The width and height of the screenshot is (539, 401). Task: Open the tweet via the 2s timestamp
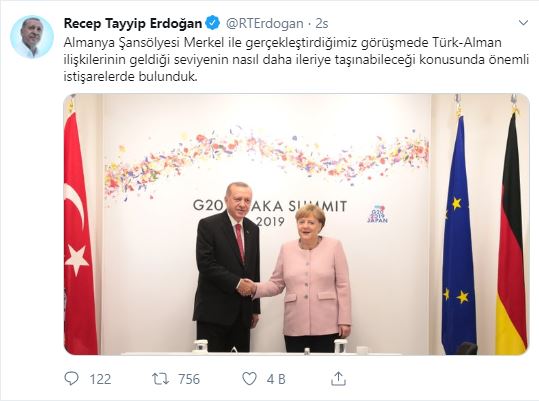tap(322, 23)
